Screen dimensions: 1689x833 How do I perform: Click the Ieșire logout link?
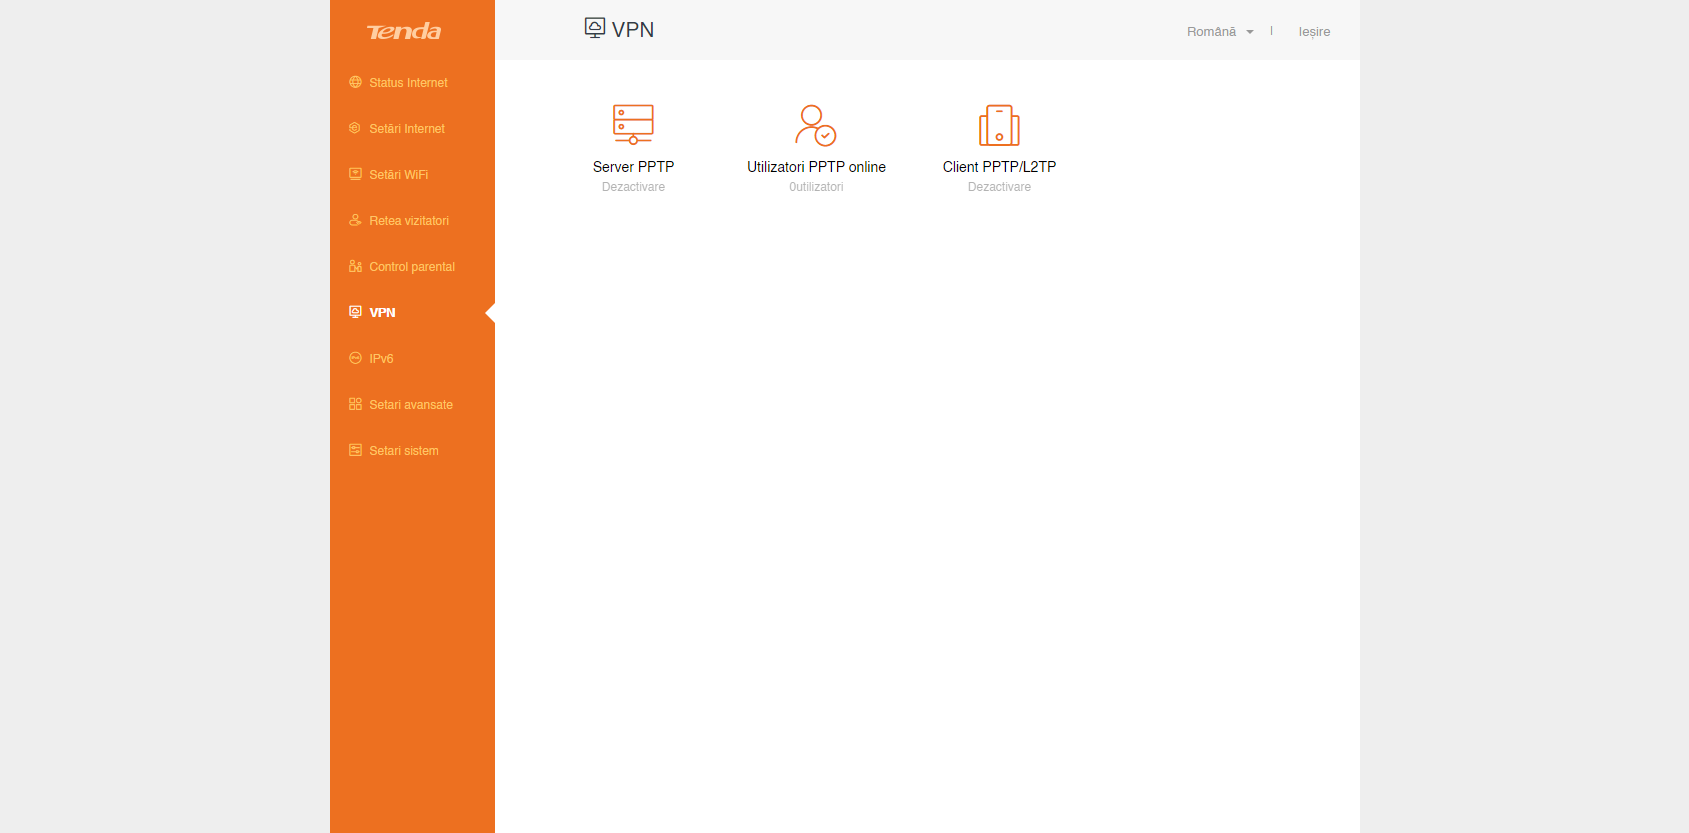1314,32
